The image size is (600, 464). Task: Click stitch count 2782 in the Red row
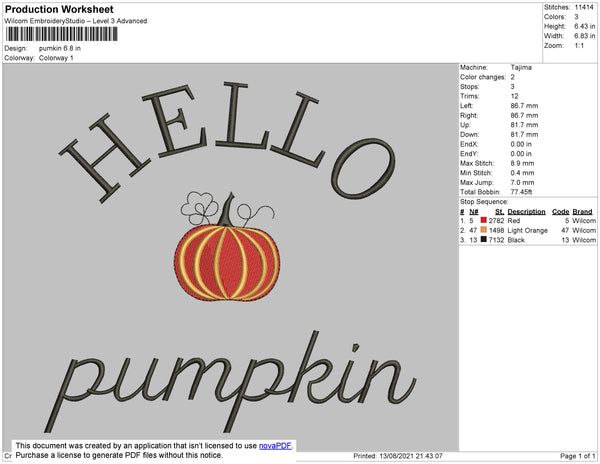[496, 221]
